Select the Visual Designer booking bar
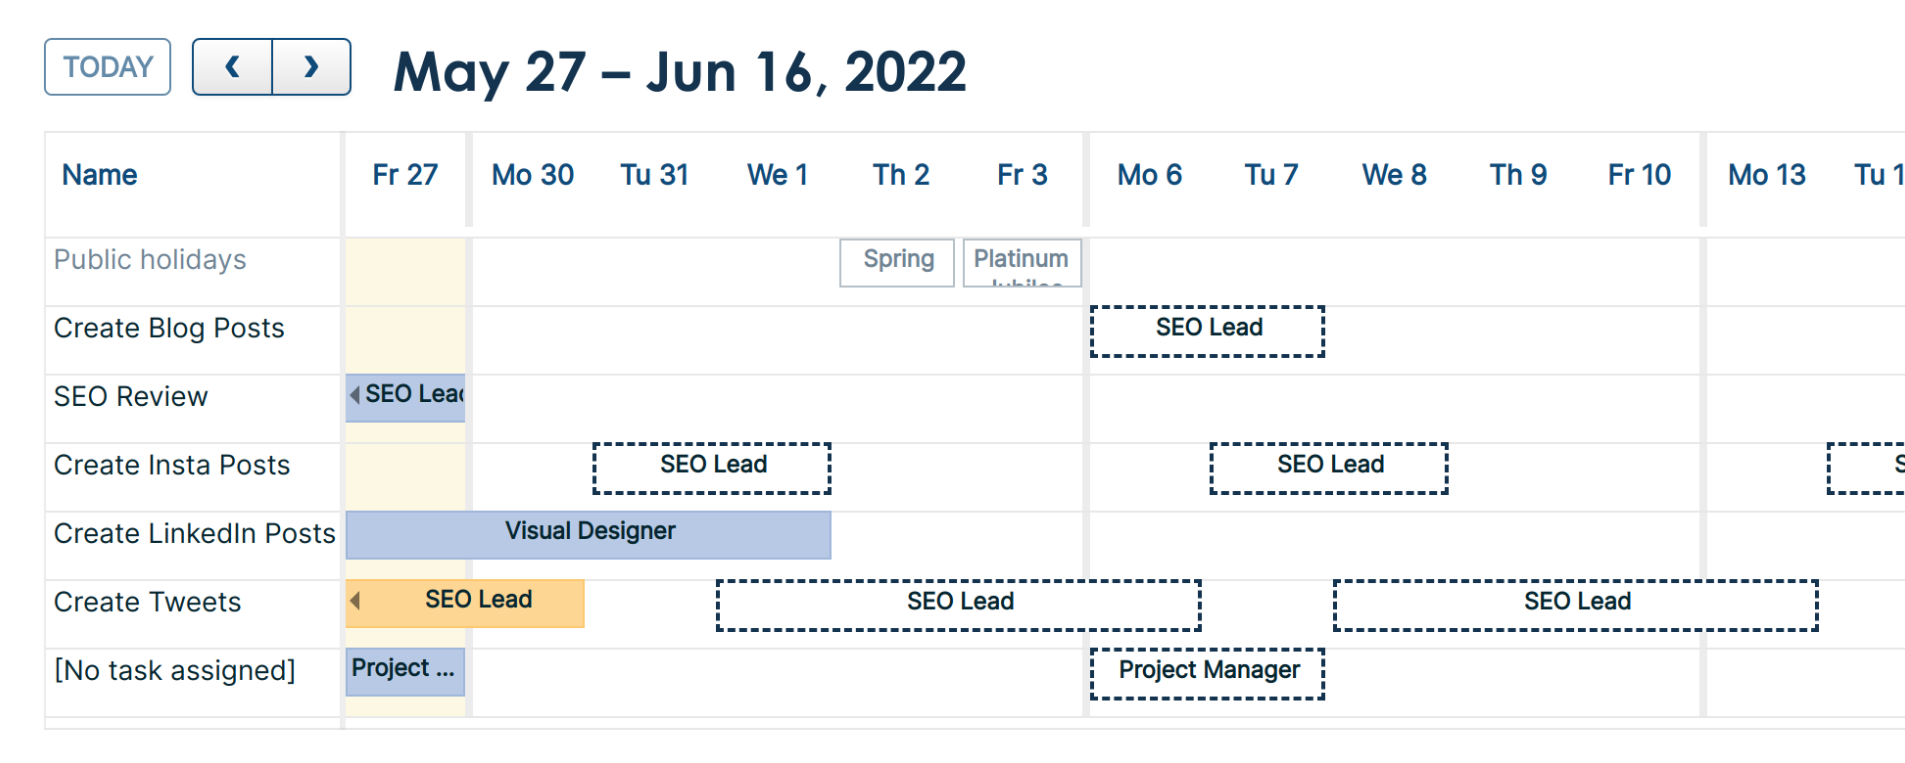The image size is (1905, 763). [589, 533]
